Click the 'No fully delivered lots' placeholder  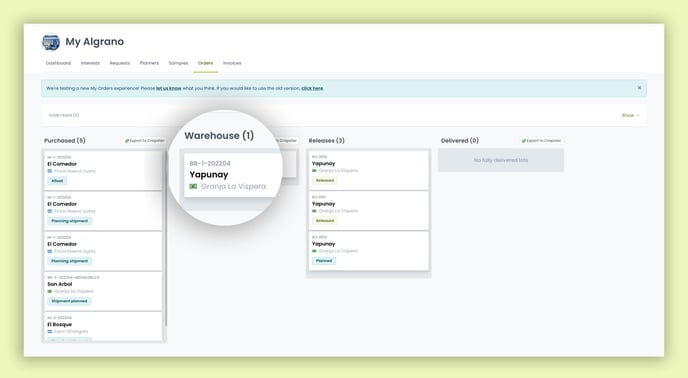[501, 160]
